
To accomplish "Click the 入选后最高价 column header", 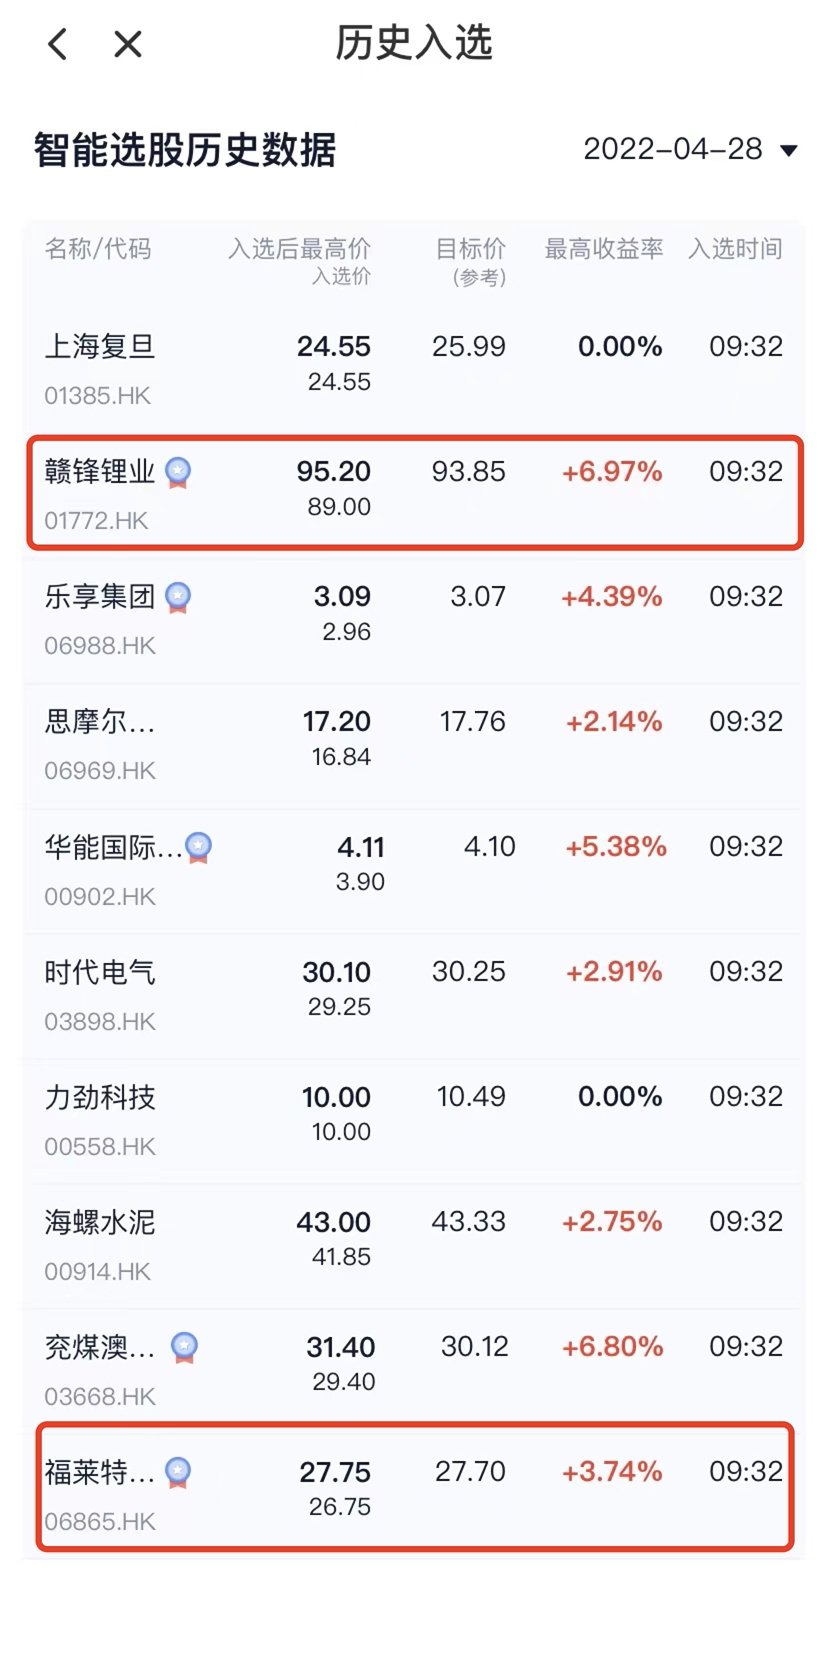I will pyautogui.click(x=299, y=249).
